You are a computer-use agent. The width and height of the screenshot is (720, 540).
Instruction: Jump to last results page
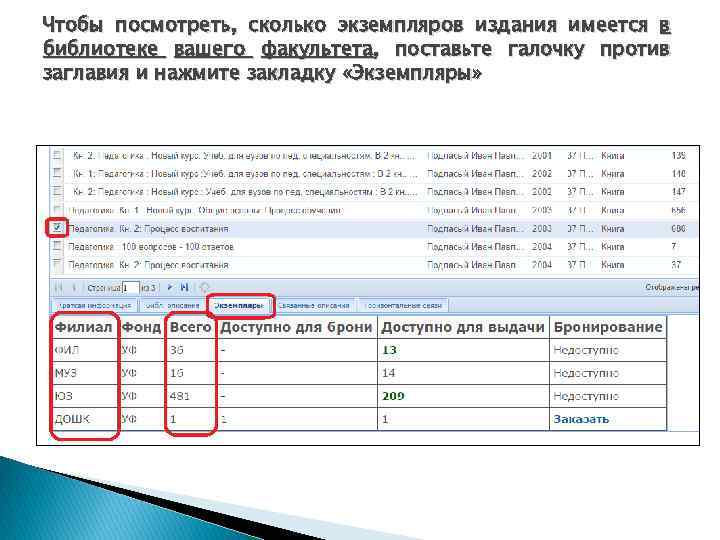185,287
